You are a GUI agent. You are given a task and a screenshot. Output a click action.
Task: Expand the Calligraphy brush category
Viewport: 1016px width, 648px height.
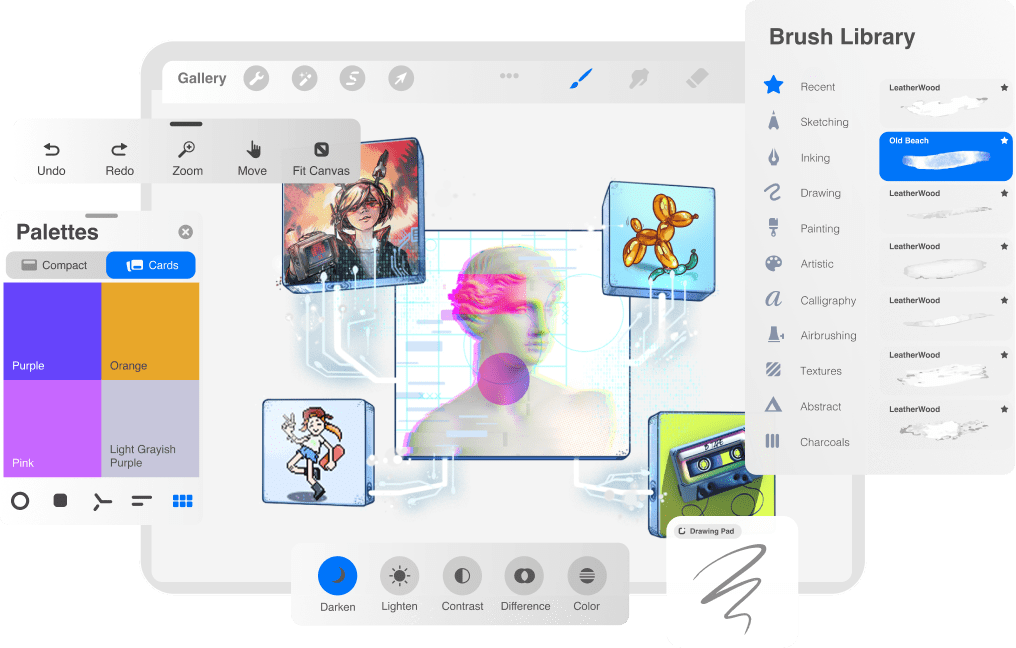(827, 300)
